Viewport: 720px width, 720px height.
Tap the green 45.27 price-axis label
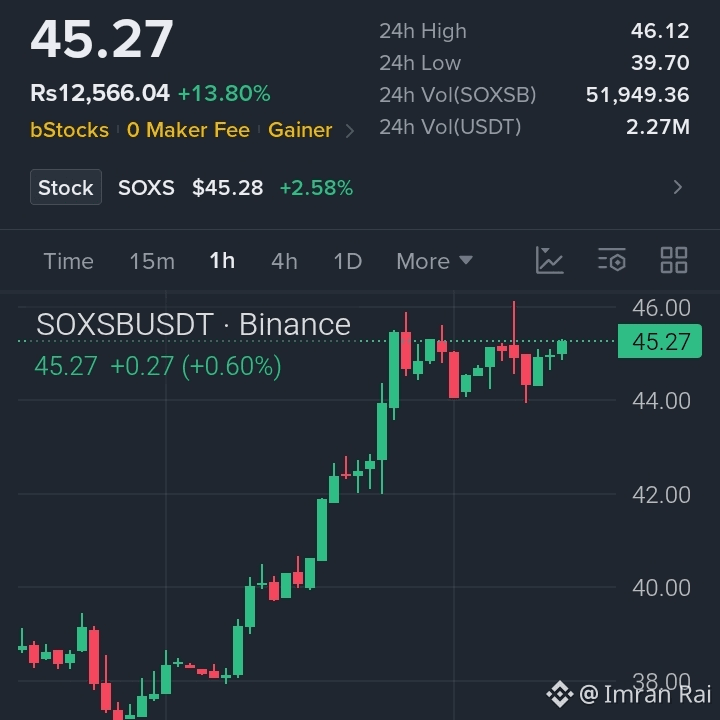tap(660, 341)
